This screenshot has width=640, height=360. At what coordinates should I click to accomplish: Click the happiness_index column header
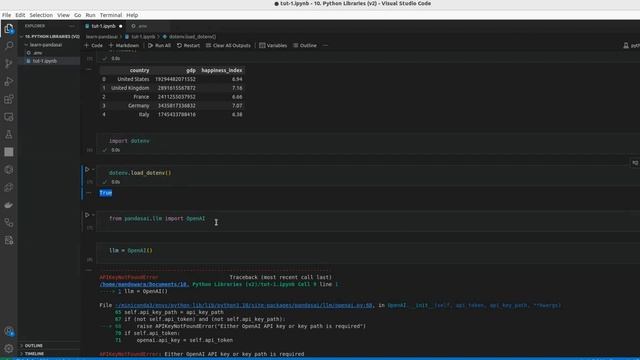(x=222, y=70)
